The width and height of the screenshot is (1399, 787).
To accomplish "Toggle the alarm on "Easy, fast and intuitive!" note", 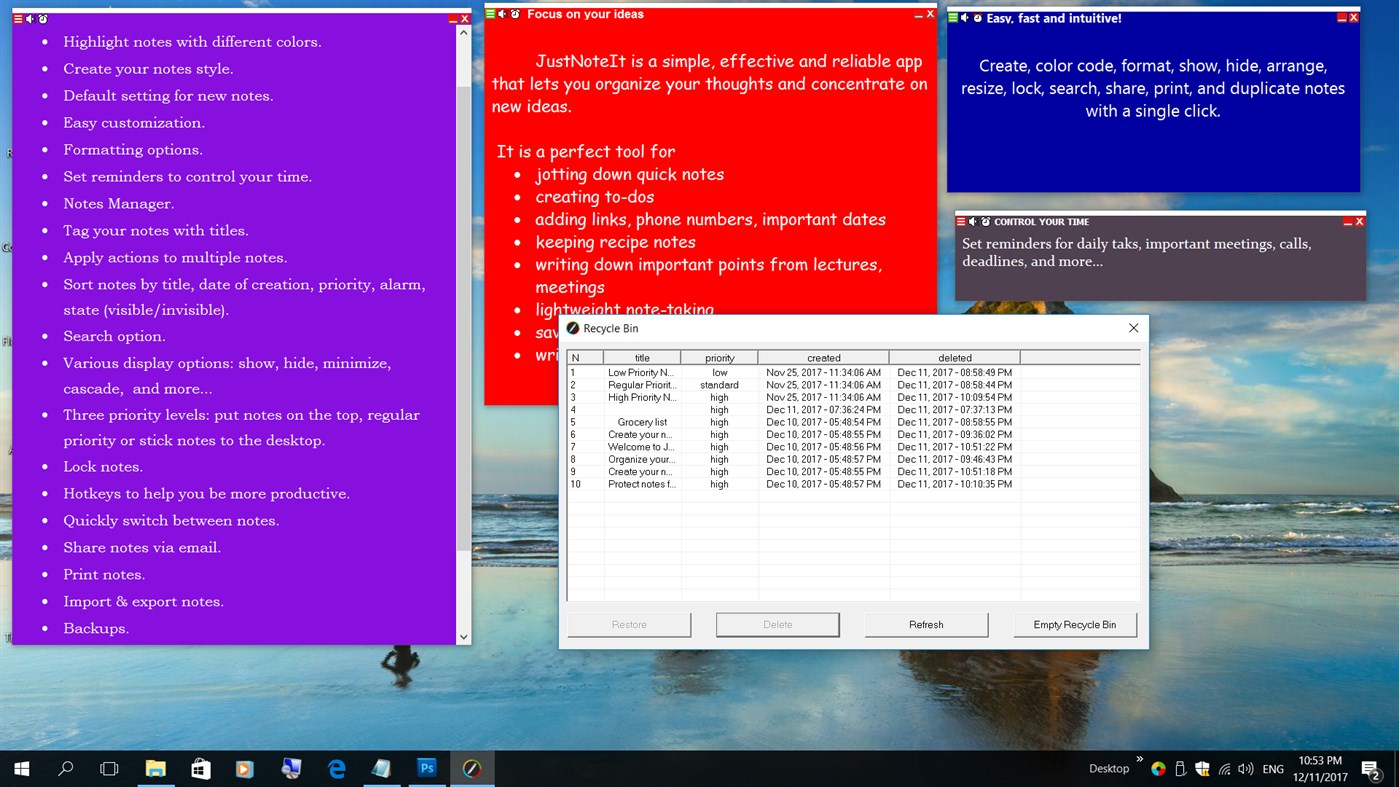I will 977,17.
